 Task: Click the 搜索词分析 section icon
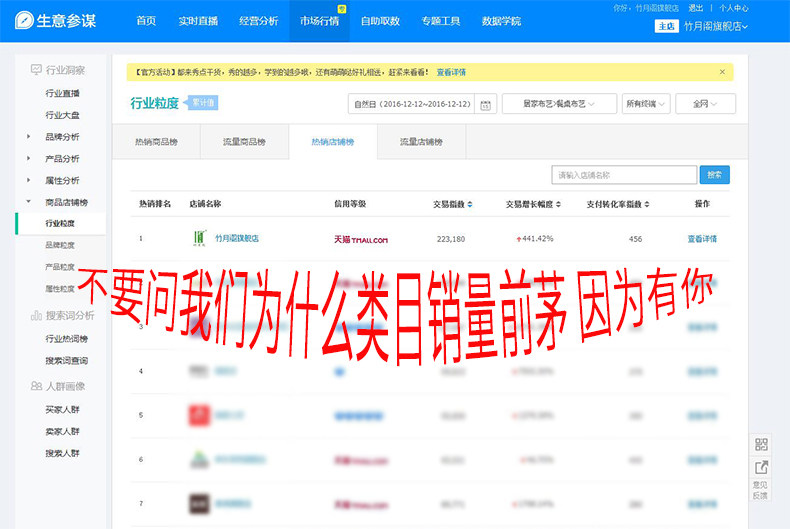[x=36, y=315]
